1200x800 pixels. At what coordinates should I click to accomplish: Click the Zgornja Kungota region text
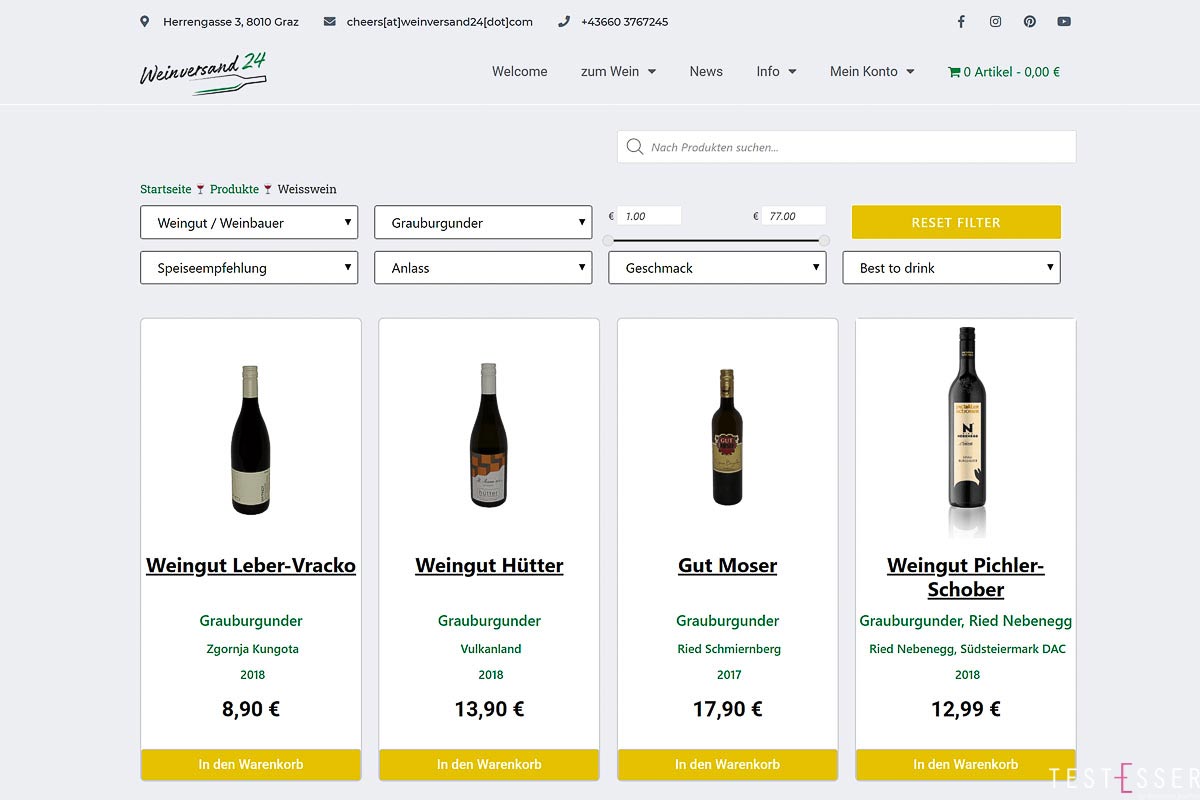point(251,649)
